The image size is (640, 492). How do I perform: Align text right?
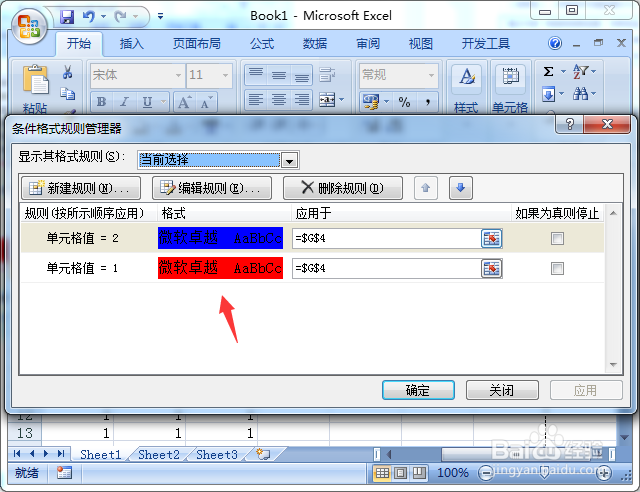(302, 100)
